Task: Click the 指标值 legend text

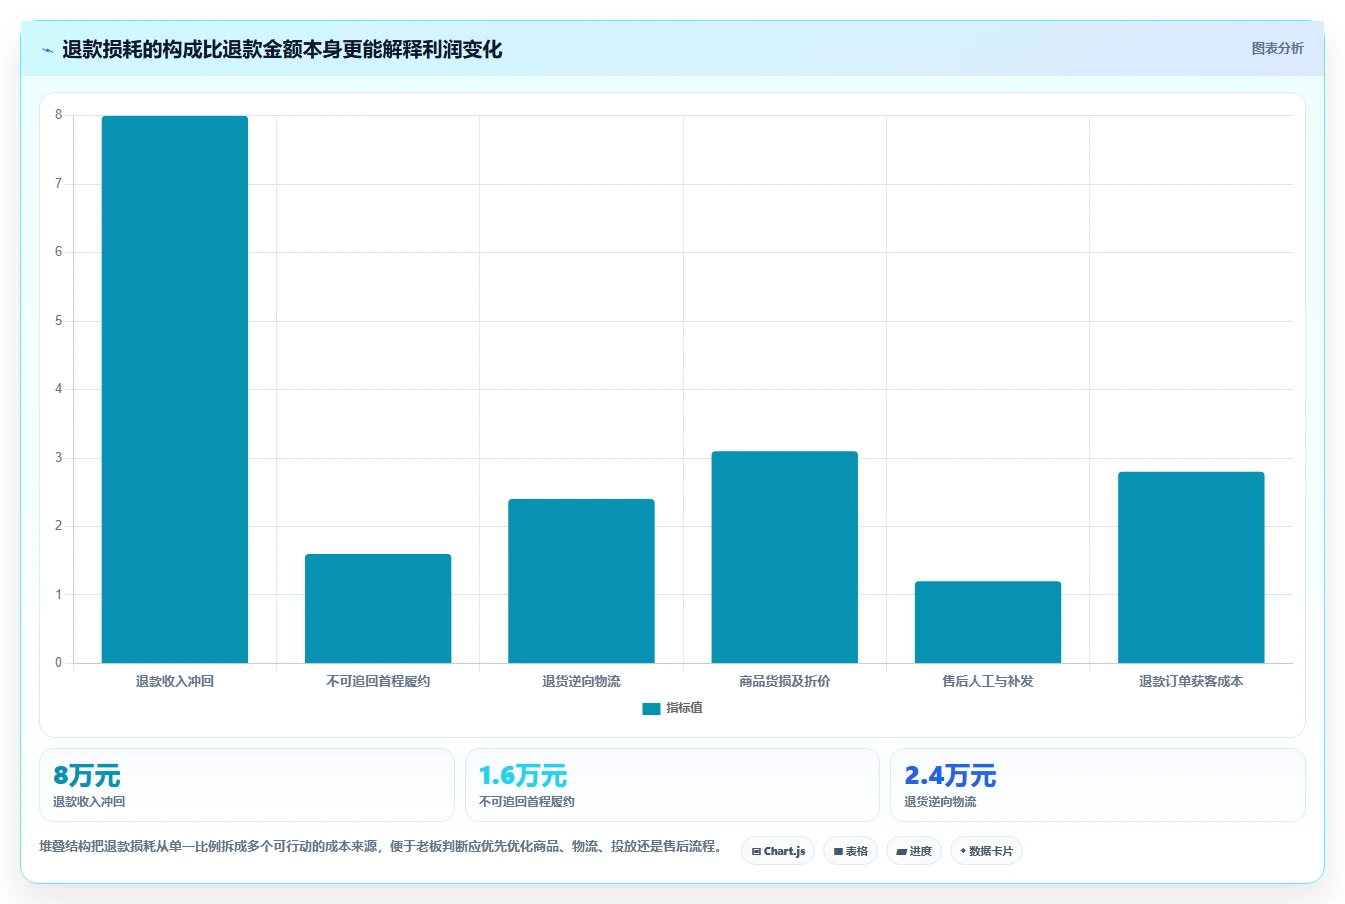Action: coord(685,708)
